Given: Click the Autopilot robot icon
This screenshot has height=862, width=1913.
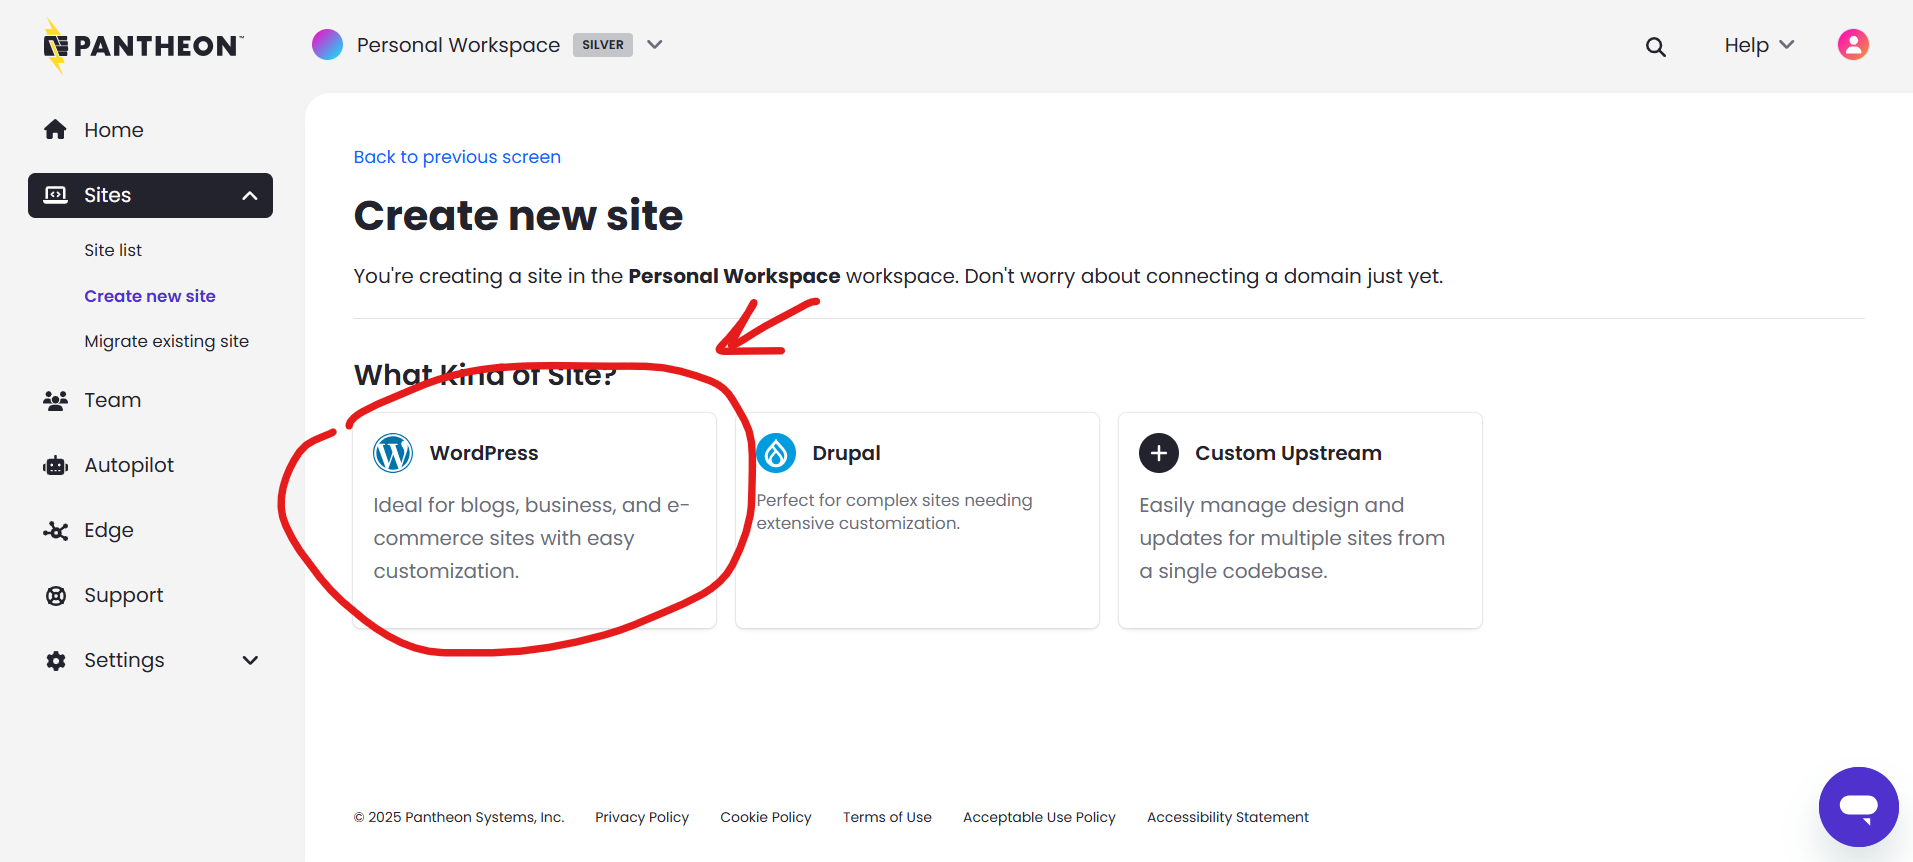Looking at the screenshot, I should tap(56, 465).
